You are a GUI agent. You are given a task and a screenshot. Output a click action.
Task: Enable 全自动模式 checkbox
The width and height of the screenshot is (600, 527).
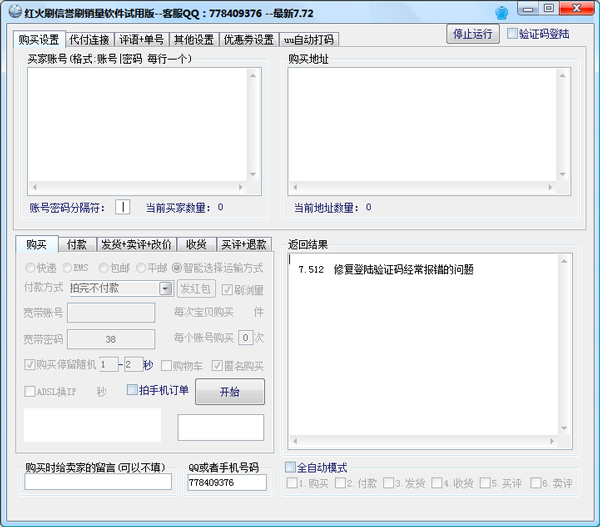pos(291,467)
